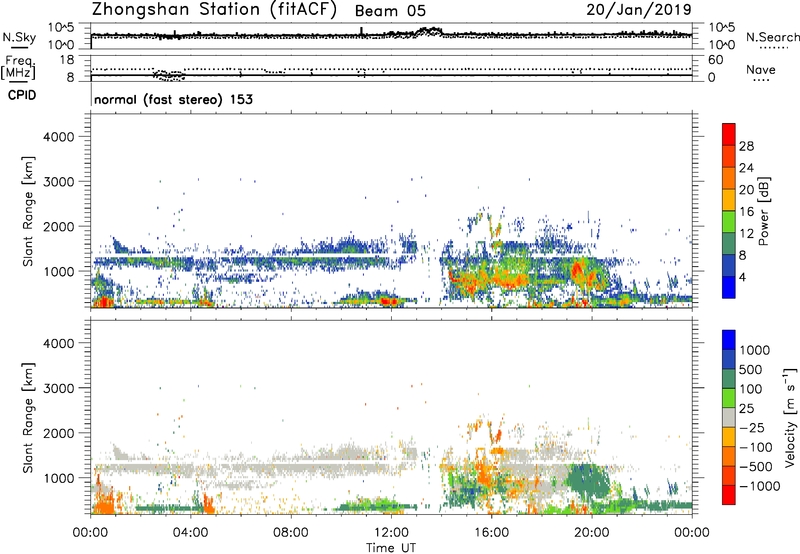
Task: Click the gray segment of the velocity colorbar
Action: pyautogui.click(x=729, y=418)
